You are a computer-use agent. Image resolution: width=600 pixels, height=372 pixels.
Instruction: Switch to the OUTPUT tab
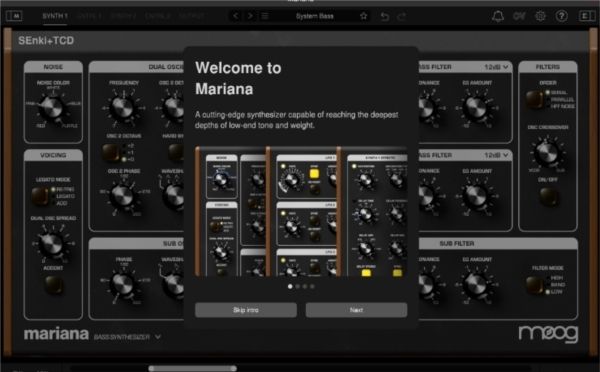point(191,16)
